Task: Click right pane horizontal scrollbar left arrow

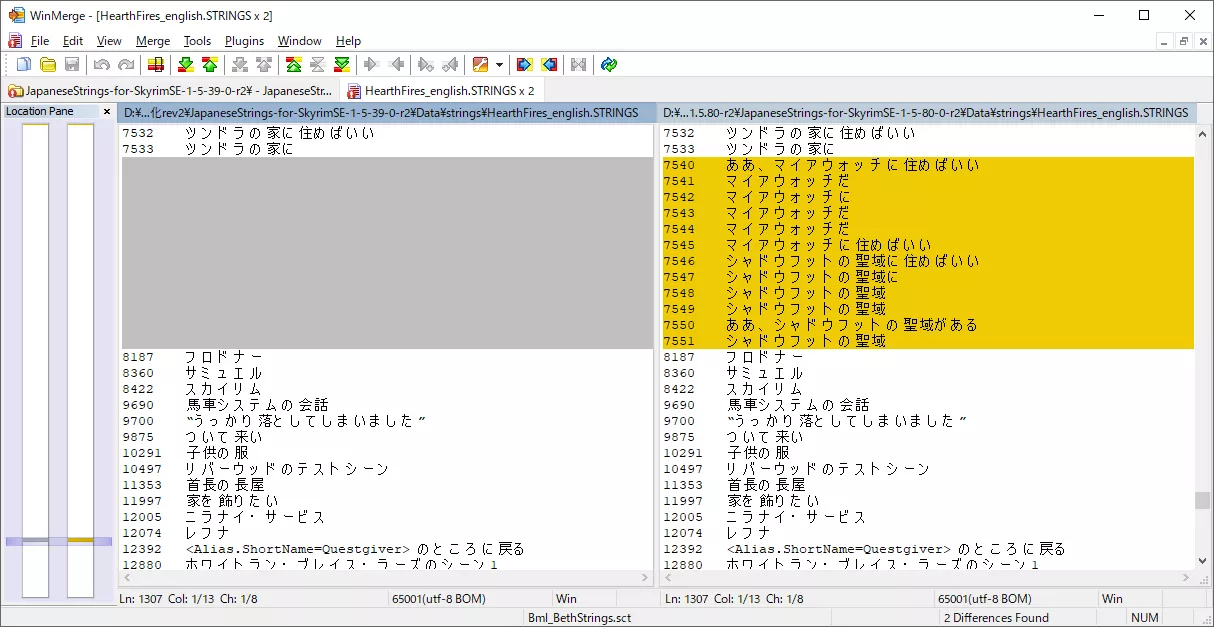Action: point(669,578)
